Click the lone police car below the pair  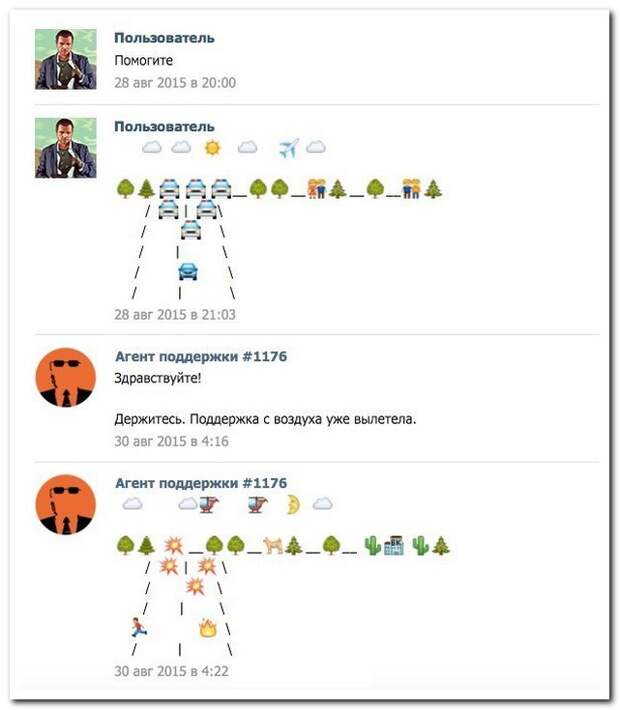click(x=191, y=230)
